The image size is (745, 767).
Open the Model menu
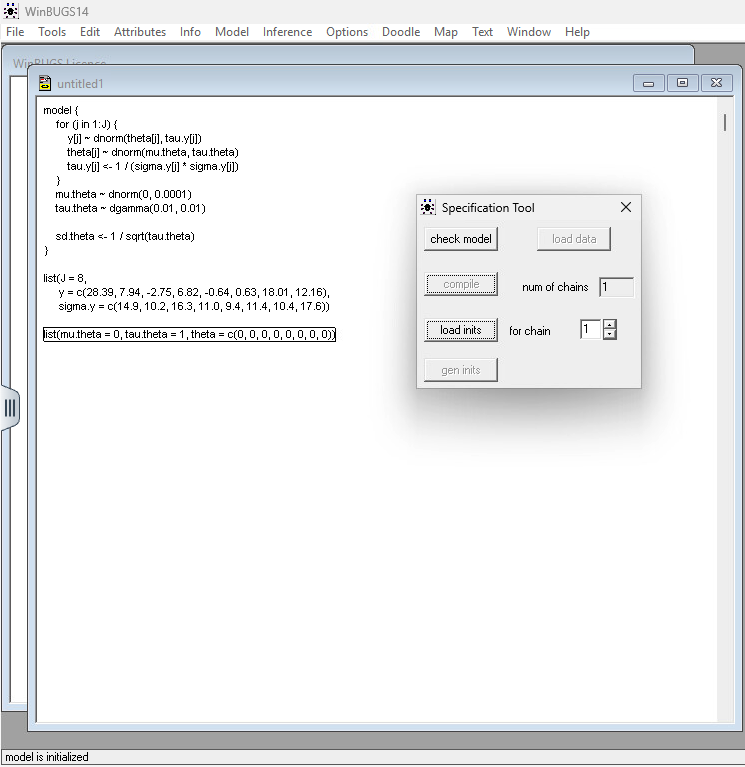(x=232, y=32)
